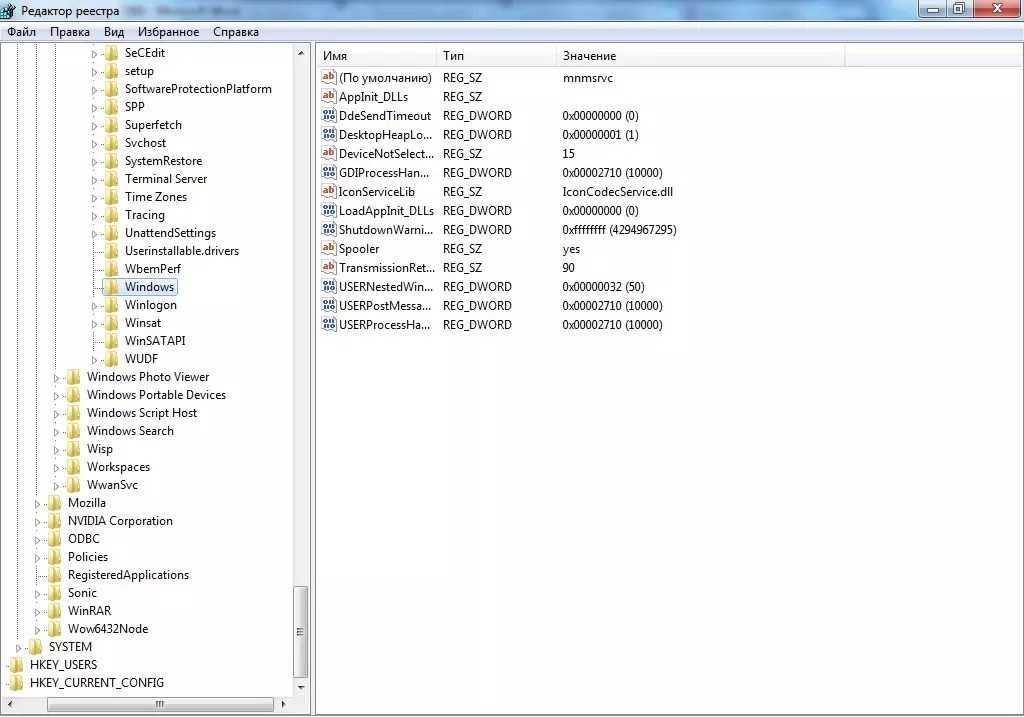Click the DWORD icon beside USERNestedWin value
Image resolution: width=1024 pixels, height=717 pixels.
(329, 287)
